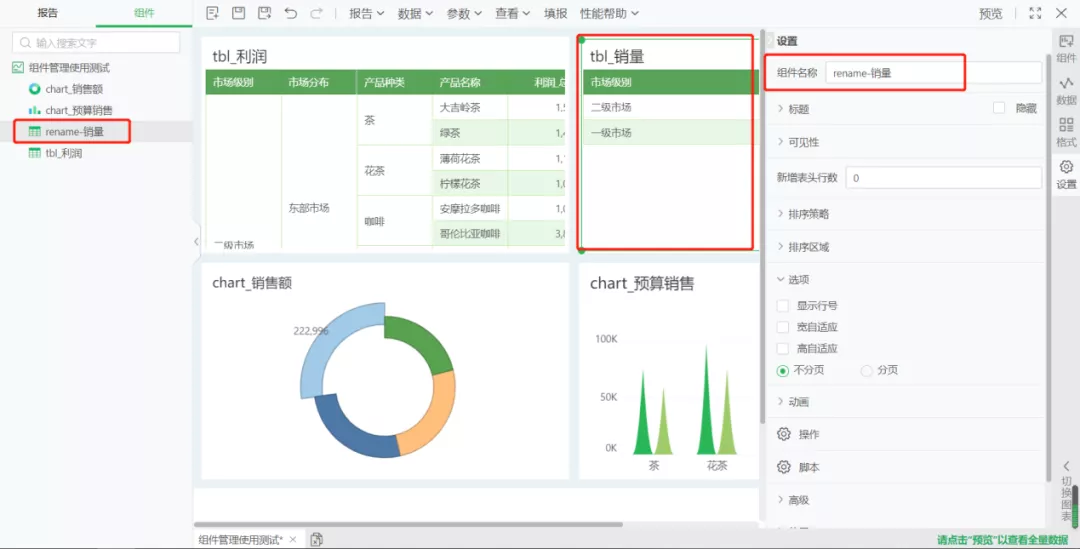Open the 组件 icon on right sidebar
This screenshot has height=549, width=1080.
(1066, 41)
